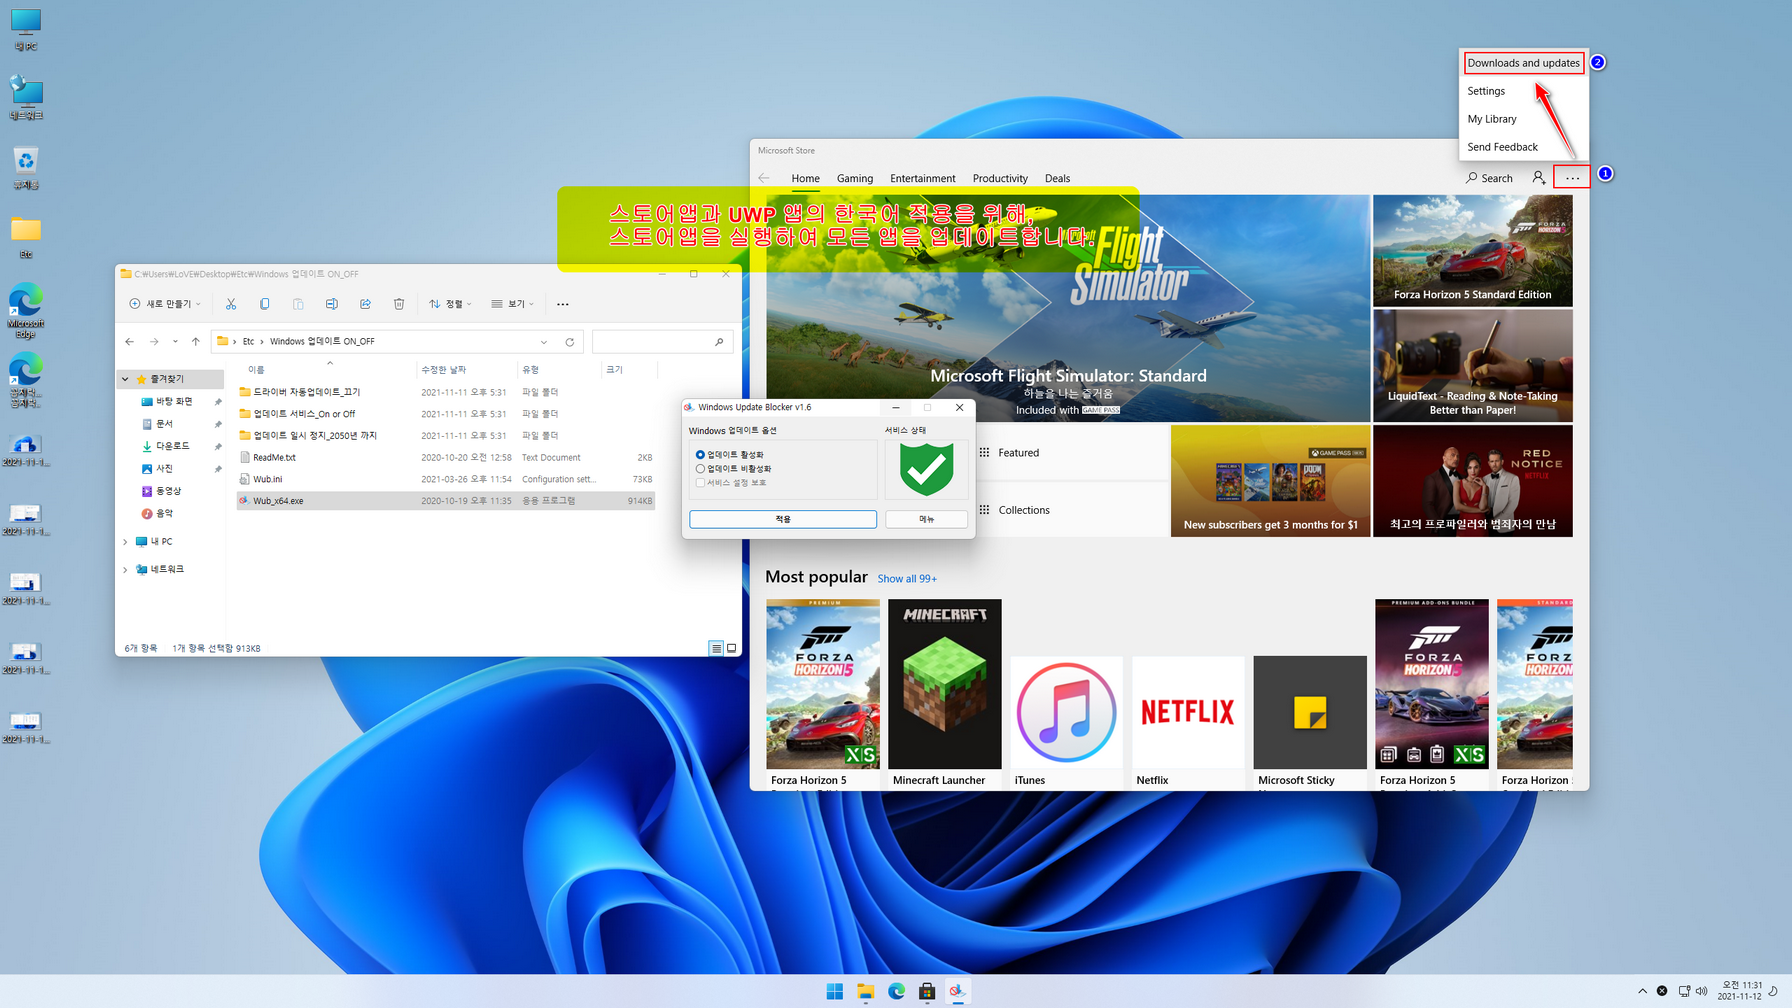Go up one folder level in File Explorer

coord(196,342)
